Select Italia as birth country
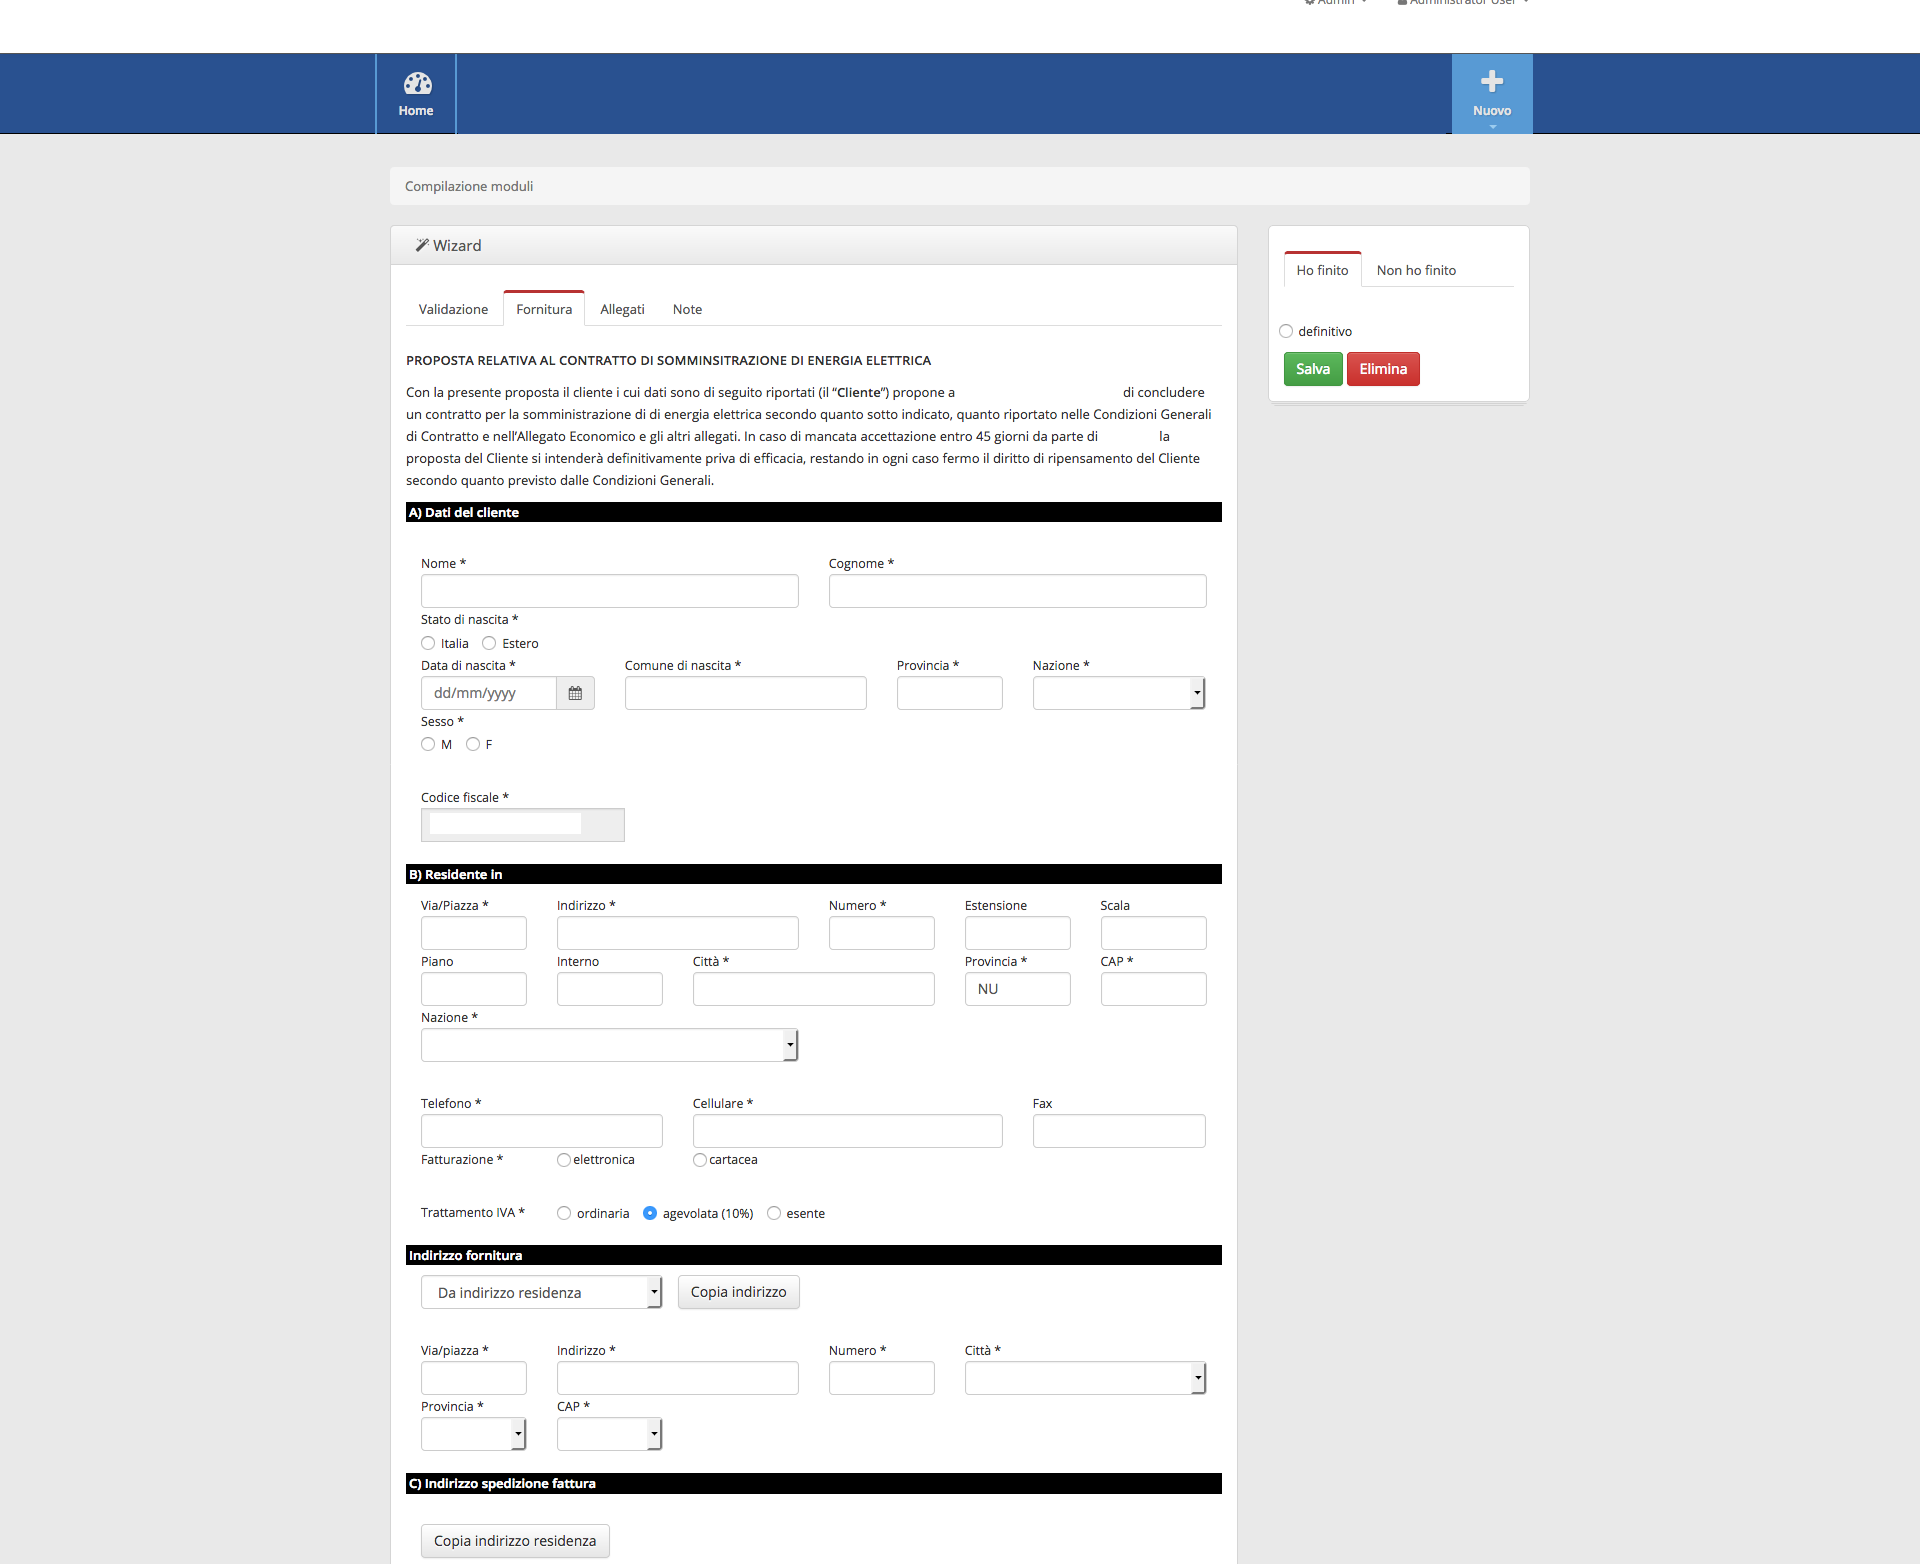 [x=428, y=643]
